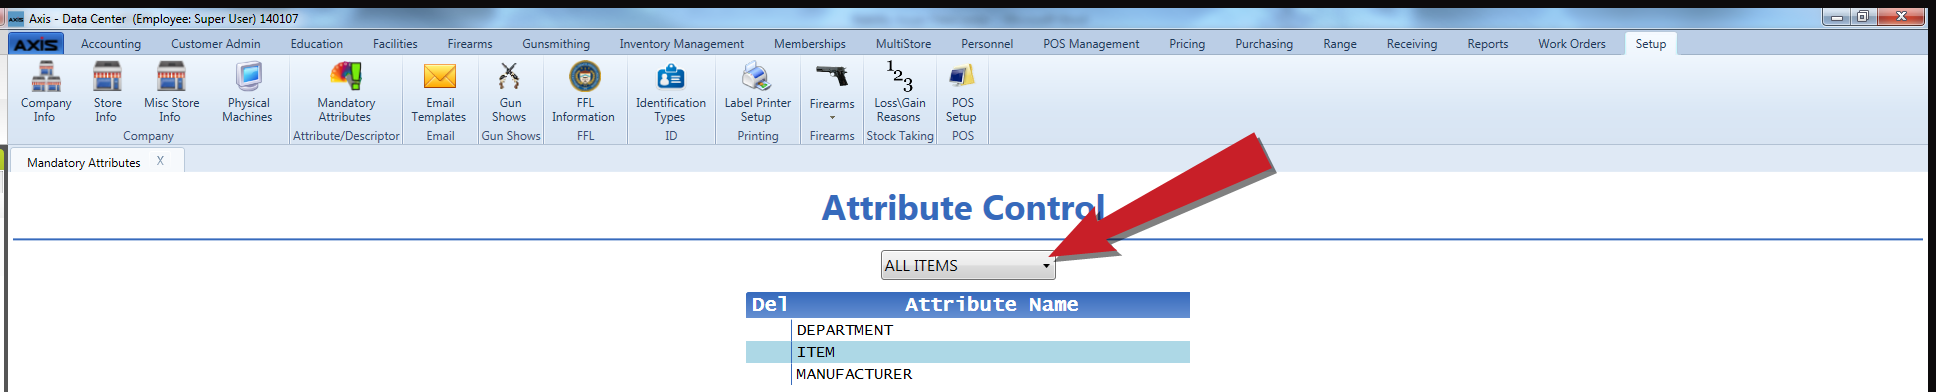Switch to the Memberships tab
Viewport: 1936px width, 392px height.
pyautogui.click(x=810, y=44)
